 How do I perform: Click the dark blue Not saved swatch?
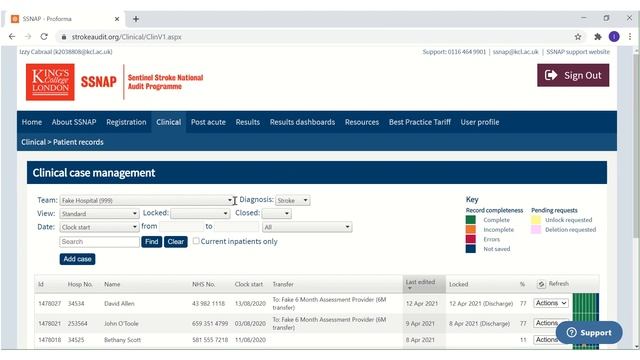[471, 249]
